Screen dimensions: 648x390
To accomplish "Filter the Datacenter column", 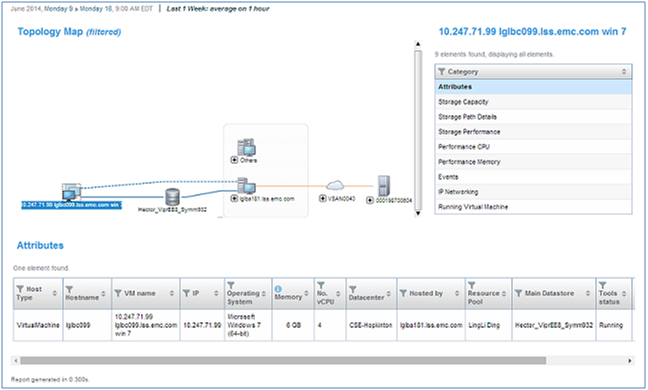I will click(353, 289).
